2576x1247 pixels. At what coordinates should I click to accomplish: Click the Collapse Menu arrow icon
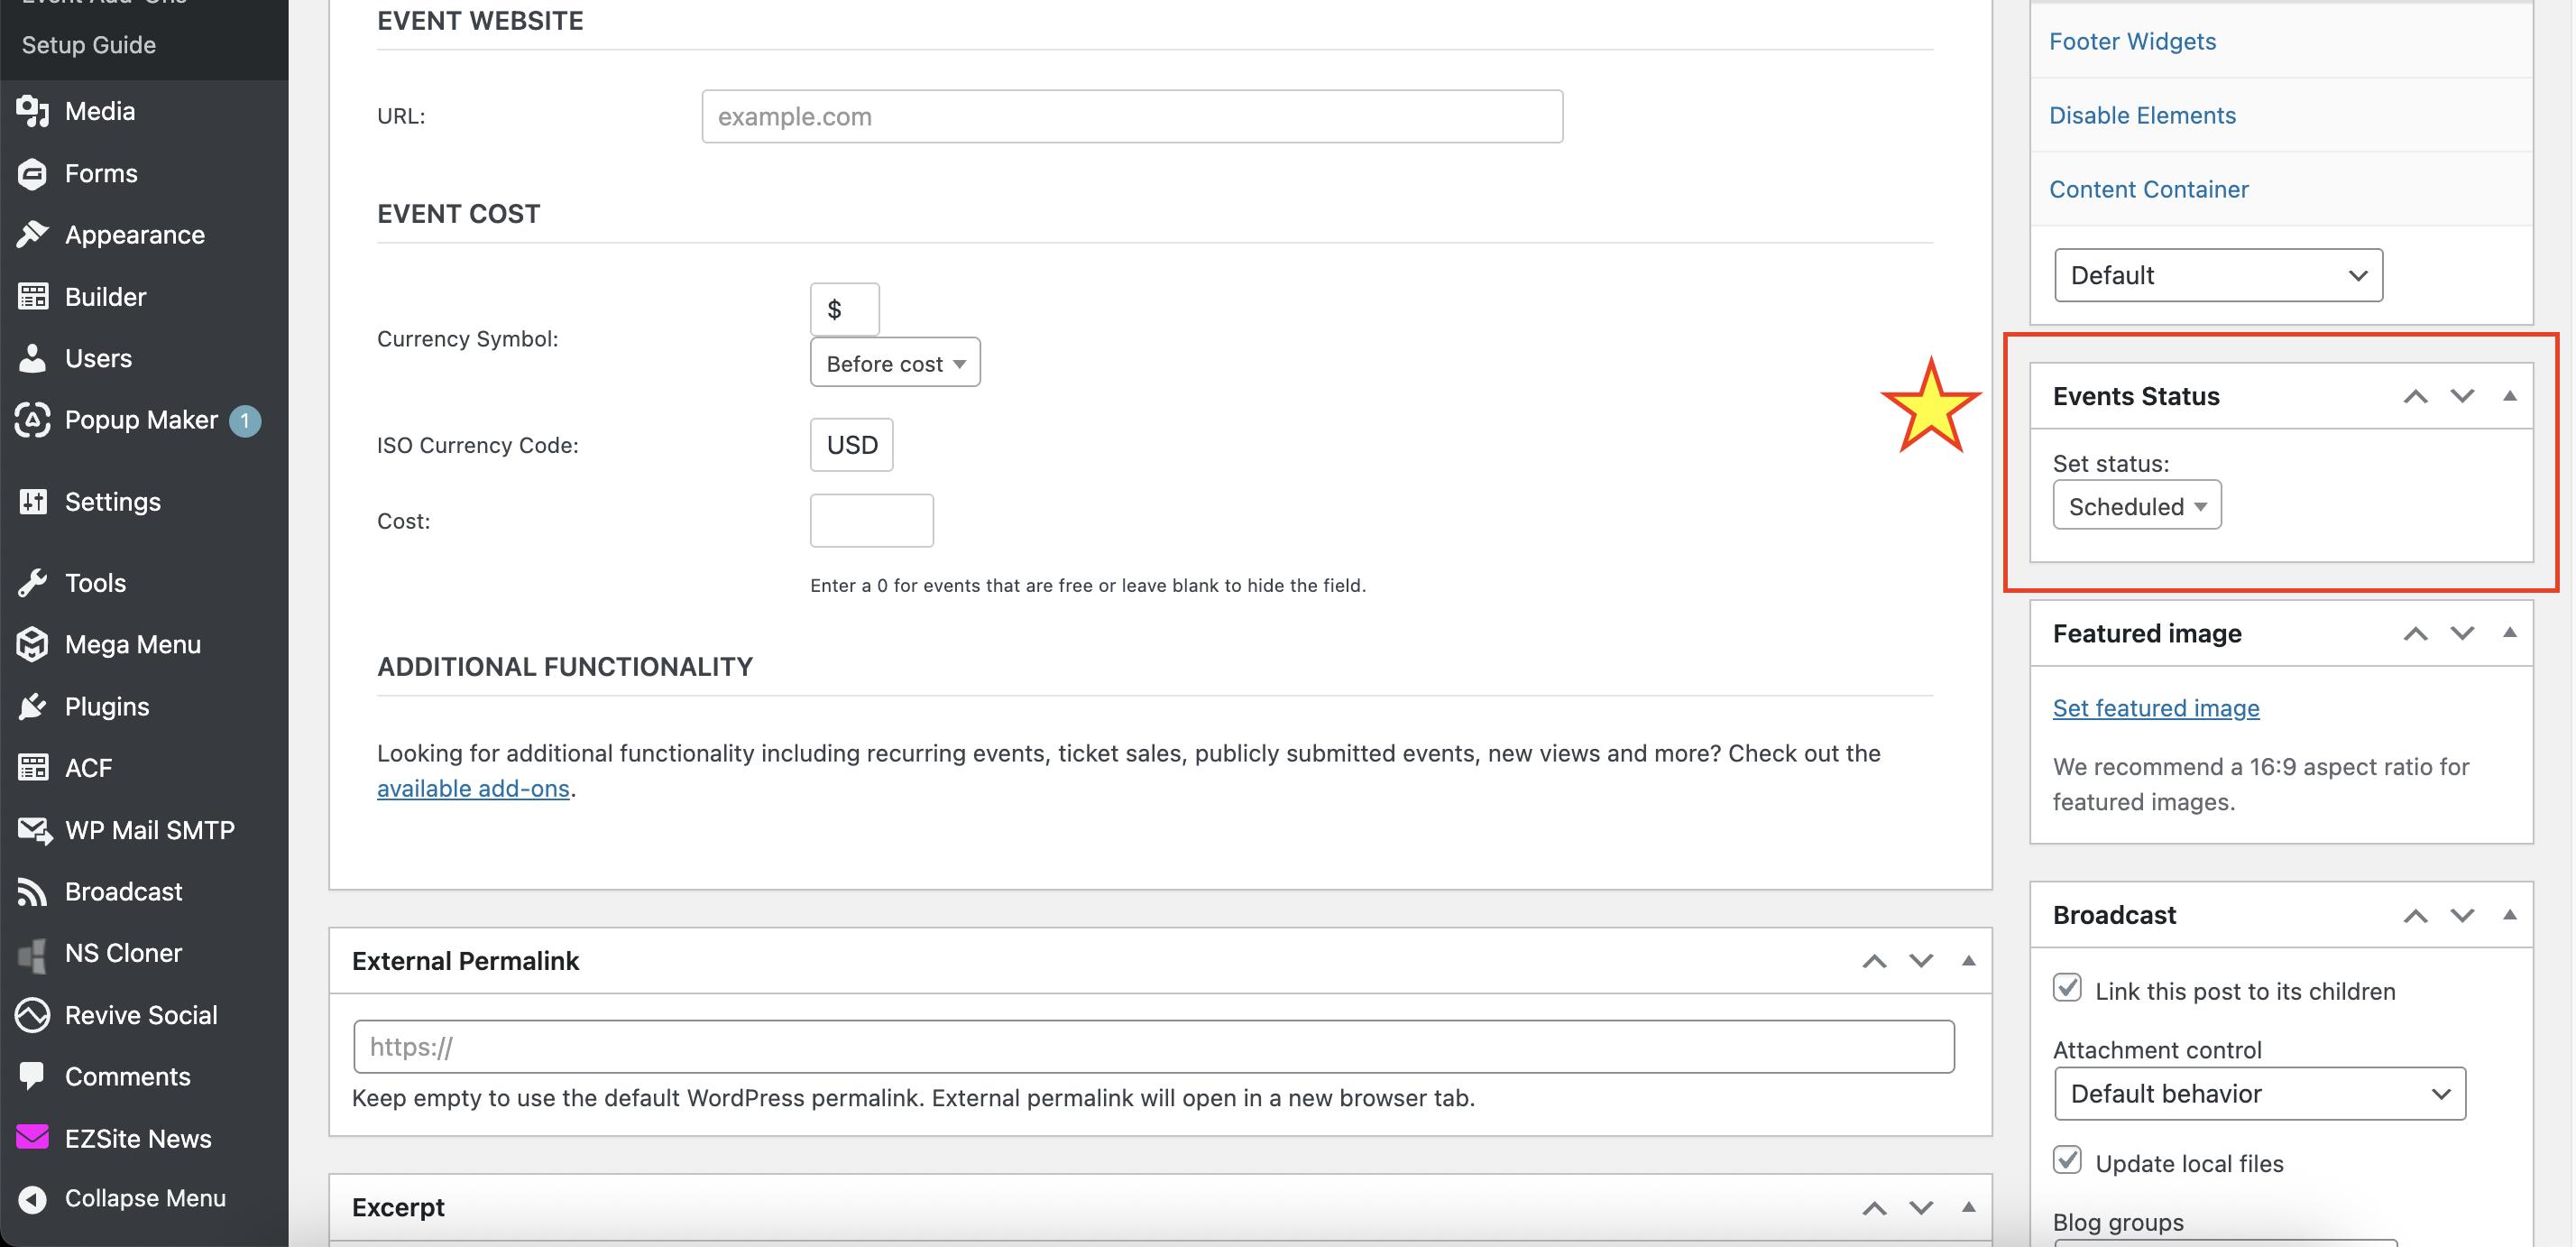click(x=32, y=1198)
